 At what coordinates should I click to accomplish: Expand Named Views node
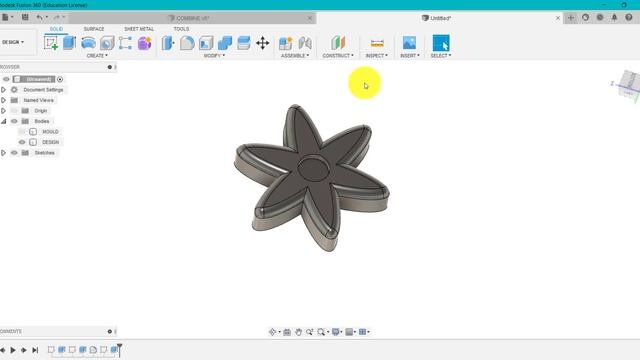3,100
